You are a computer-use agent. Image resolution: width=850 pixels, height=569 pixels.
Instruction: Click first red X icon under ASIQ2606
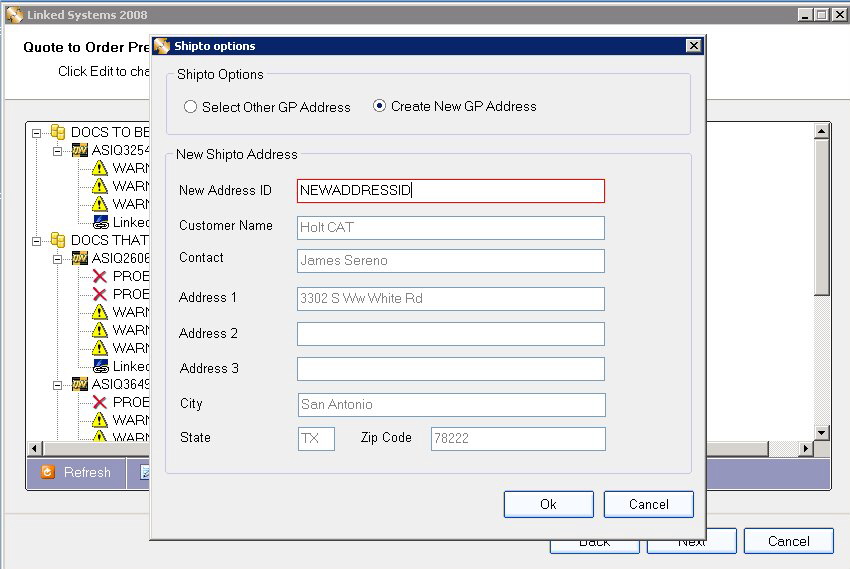coord(100,276)
